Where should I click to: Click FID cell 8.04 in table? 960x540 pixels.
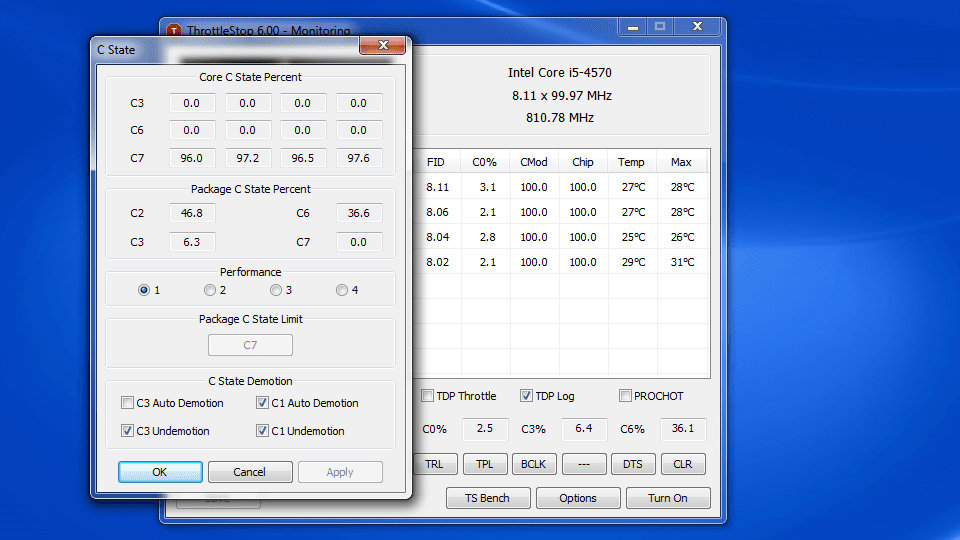point(437,237)
